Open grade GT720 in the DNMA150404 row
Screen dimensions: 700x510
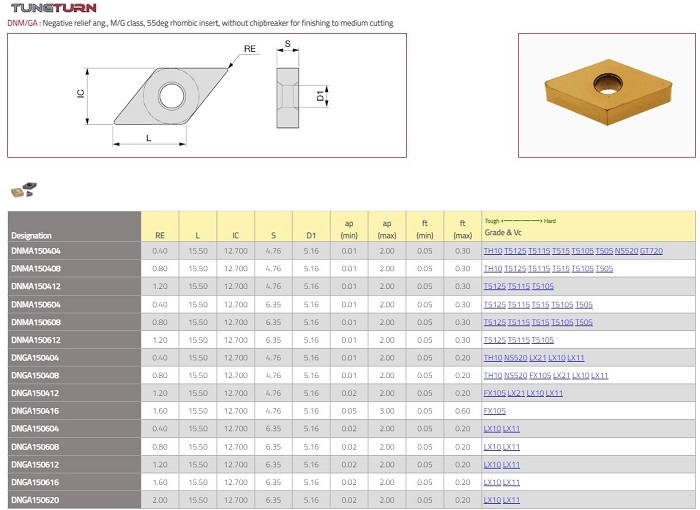point(651,251)
